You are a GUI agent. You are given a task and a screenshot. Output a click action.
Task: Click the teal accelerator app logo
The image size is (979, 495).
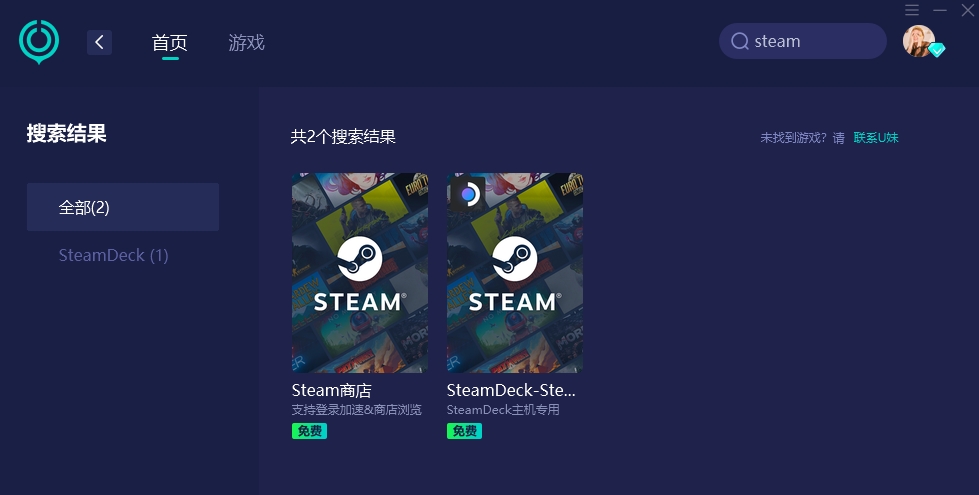coord(39,42)
